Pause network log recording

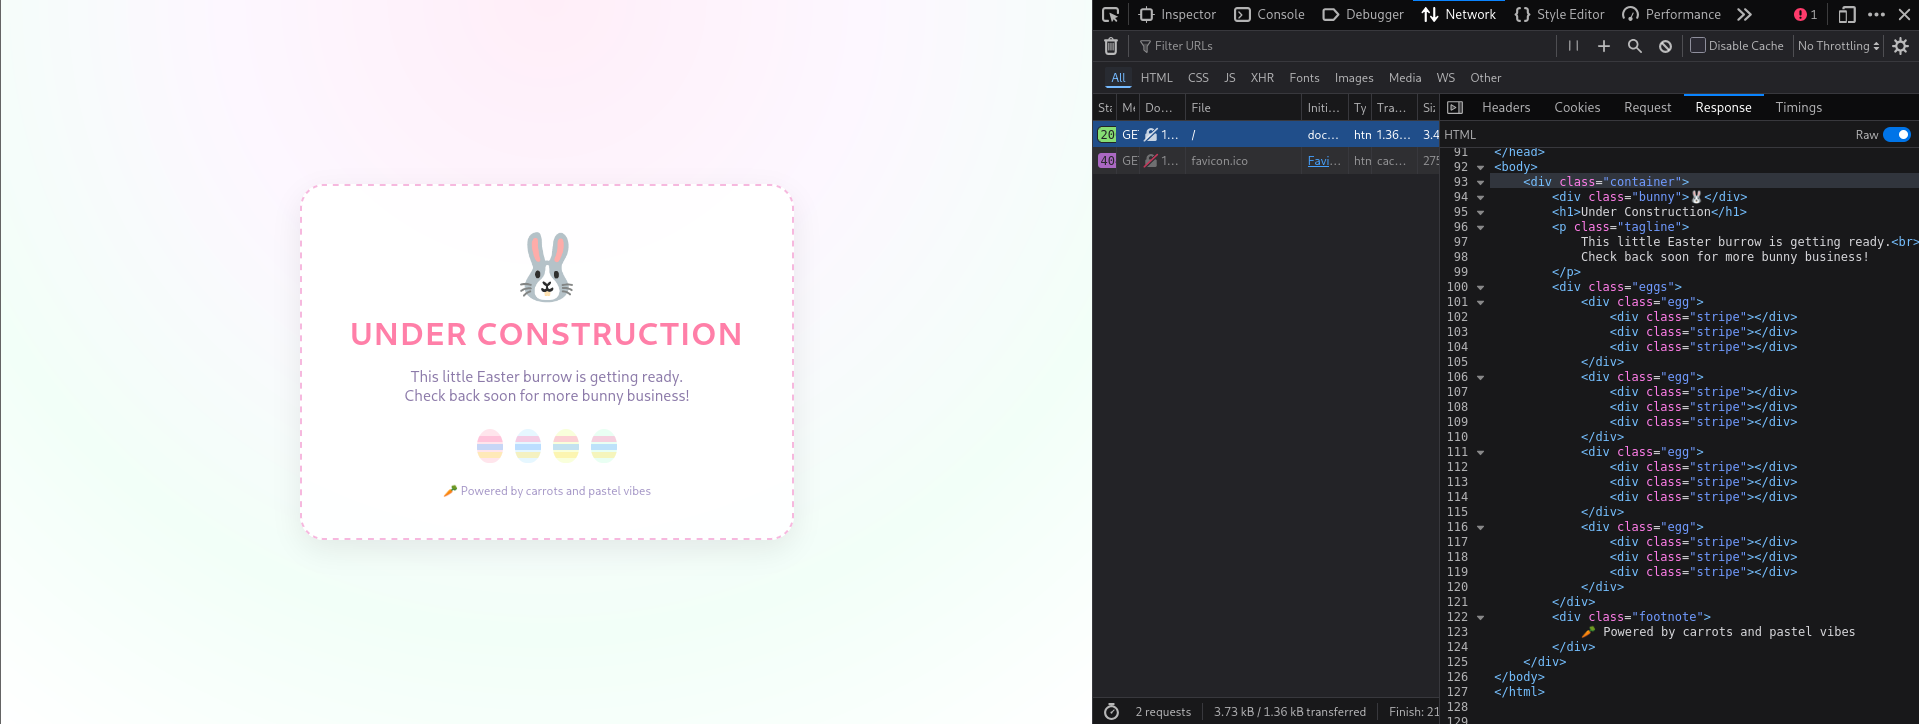(1573, 46)
